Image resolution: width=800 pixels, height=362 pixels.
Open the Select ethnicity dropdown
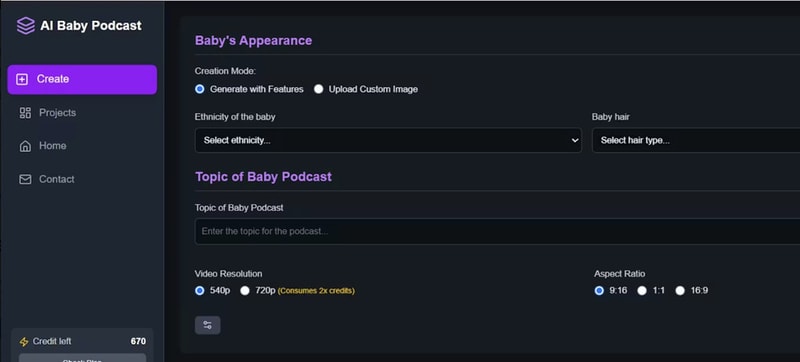click(388, 140)
